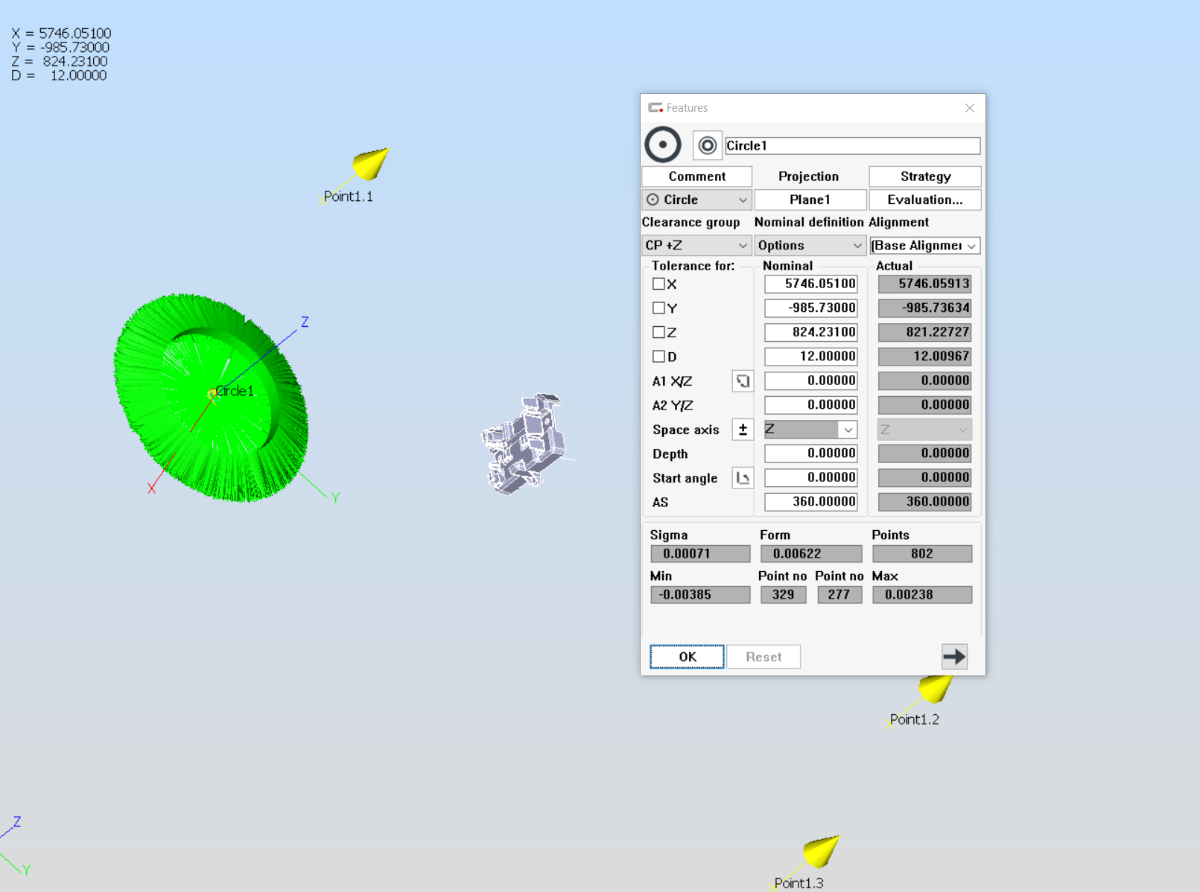Click the green Circle1 measured feature

point(209,398)
